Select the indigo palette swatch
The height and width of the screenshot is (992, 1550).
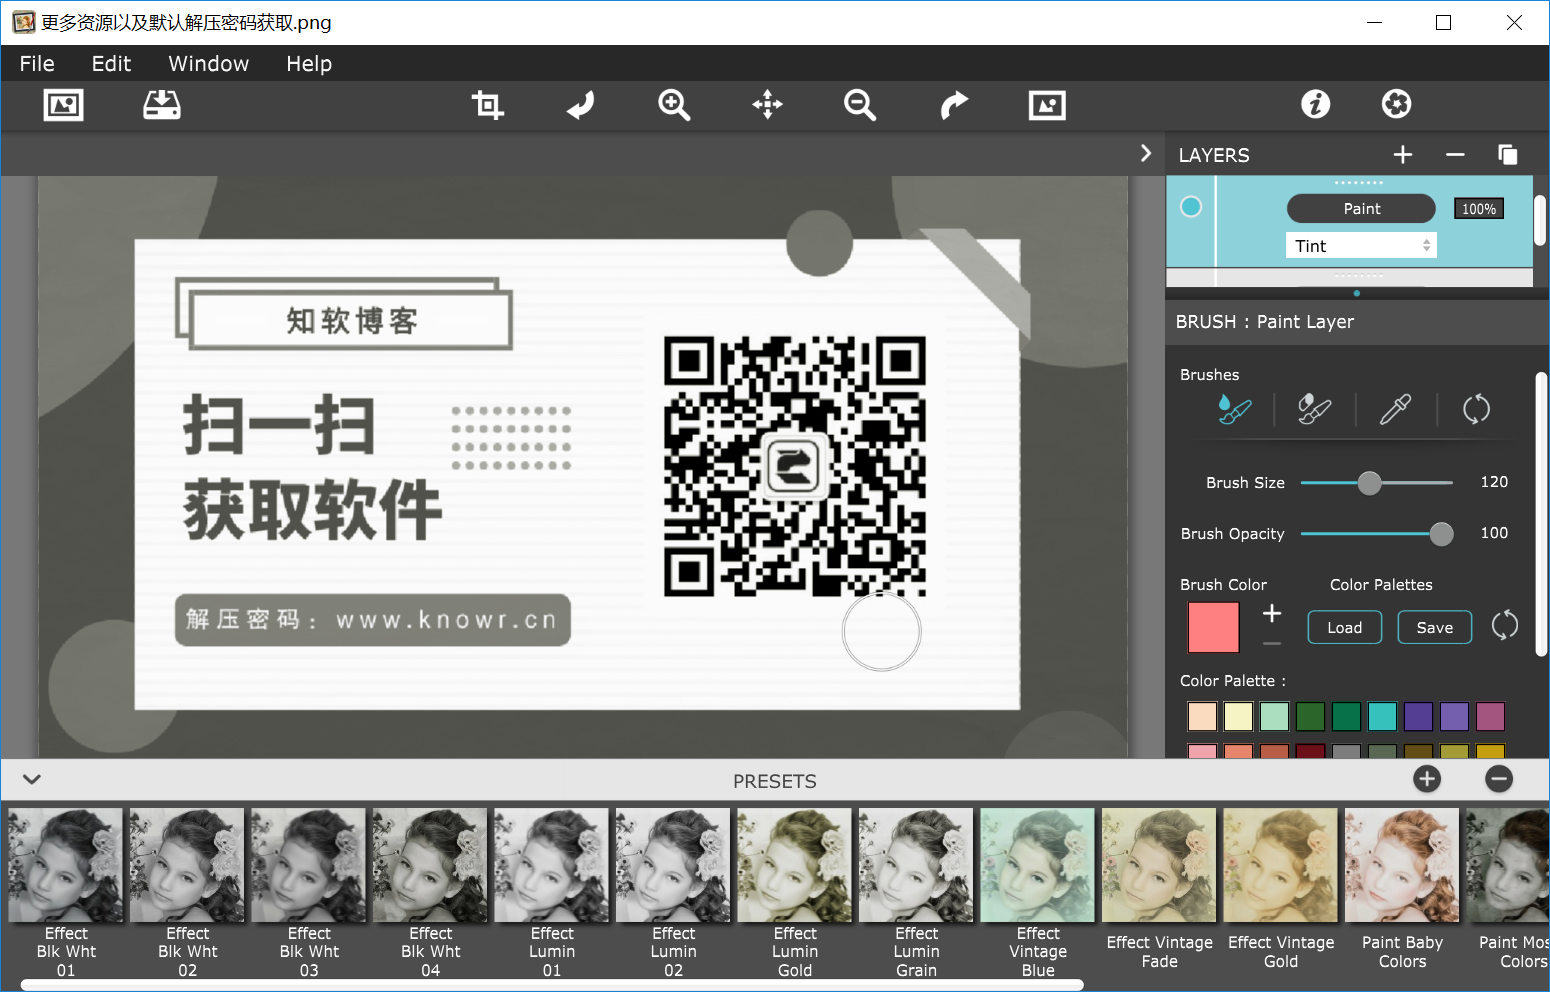pos(1418,716)
